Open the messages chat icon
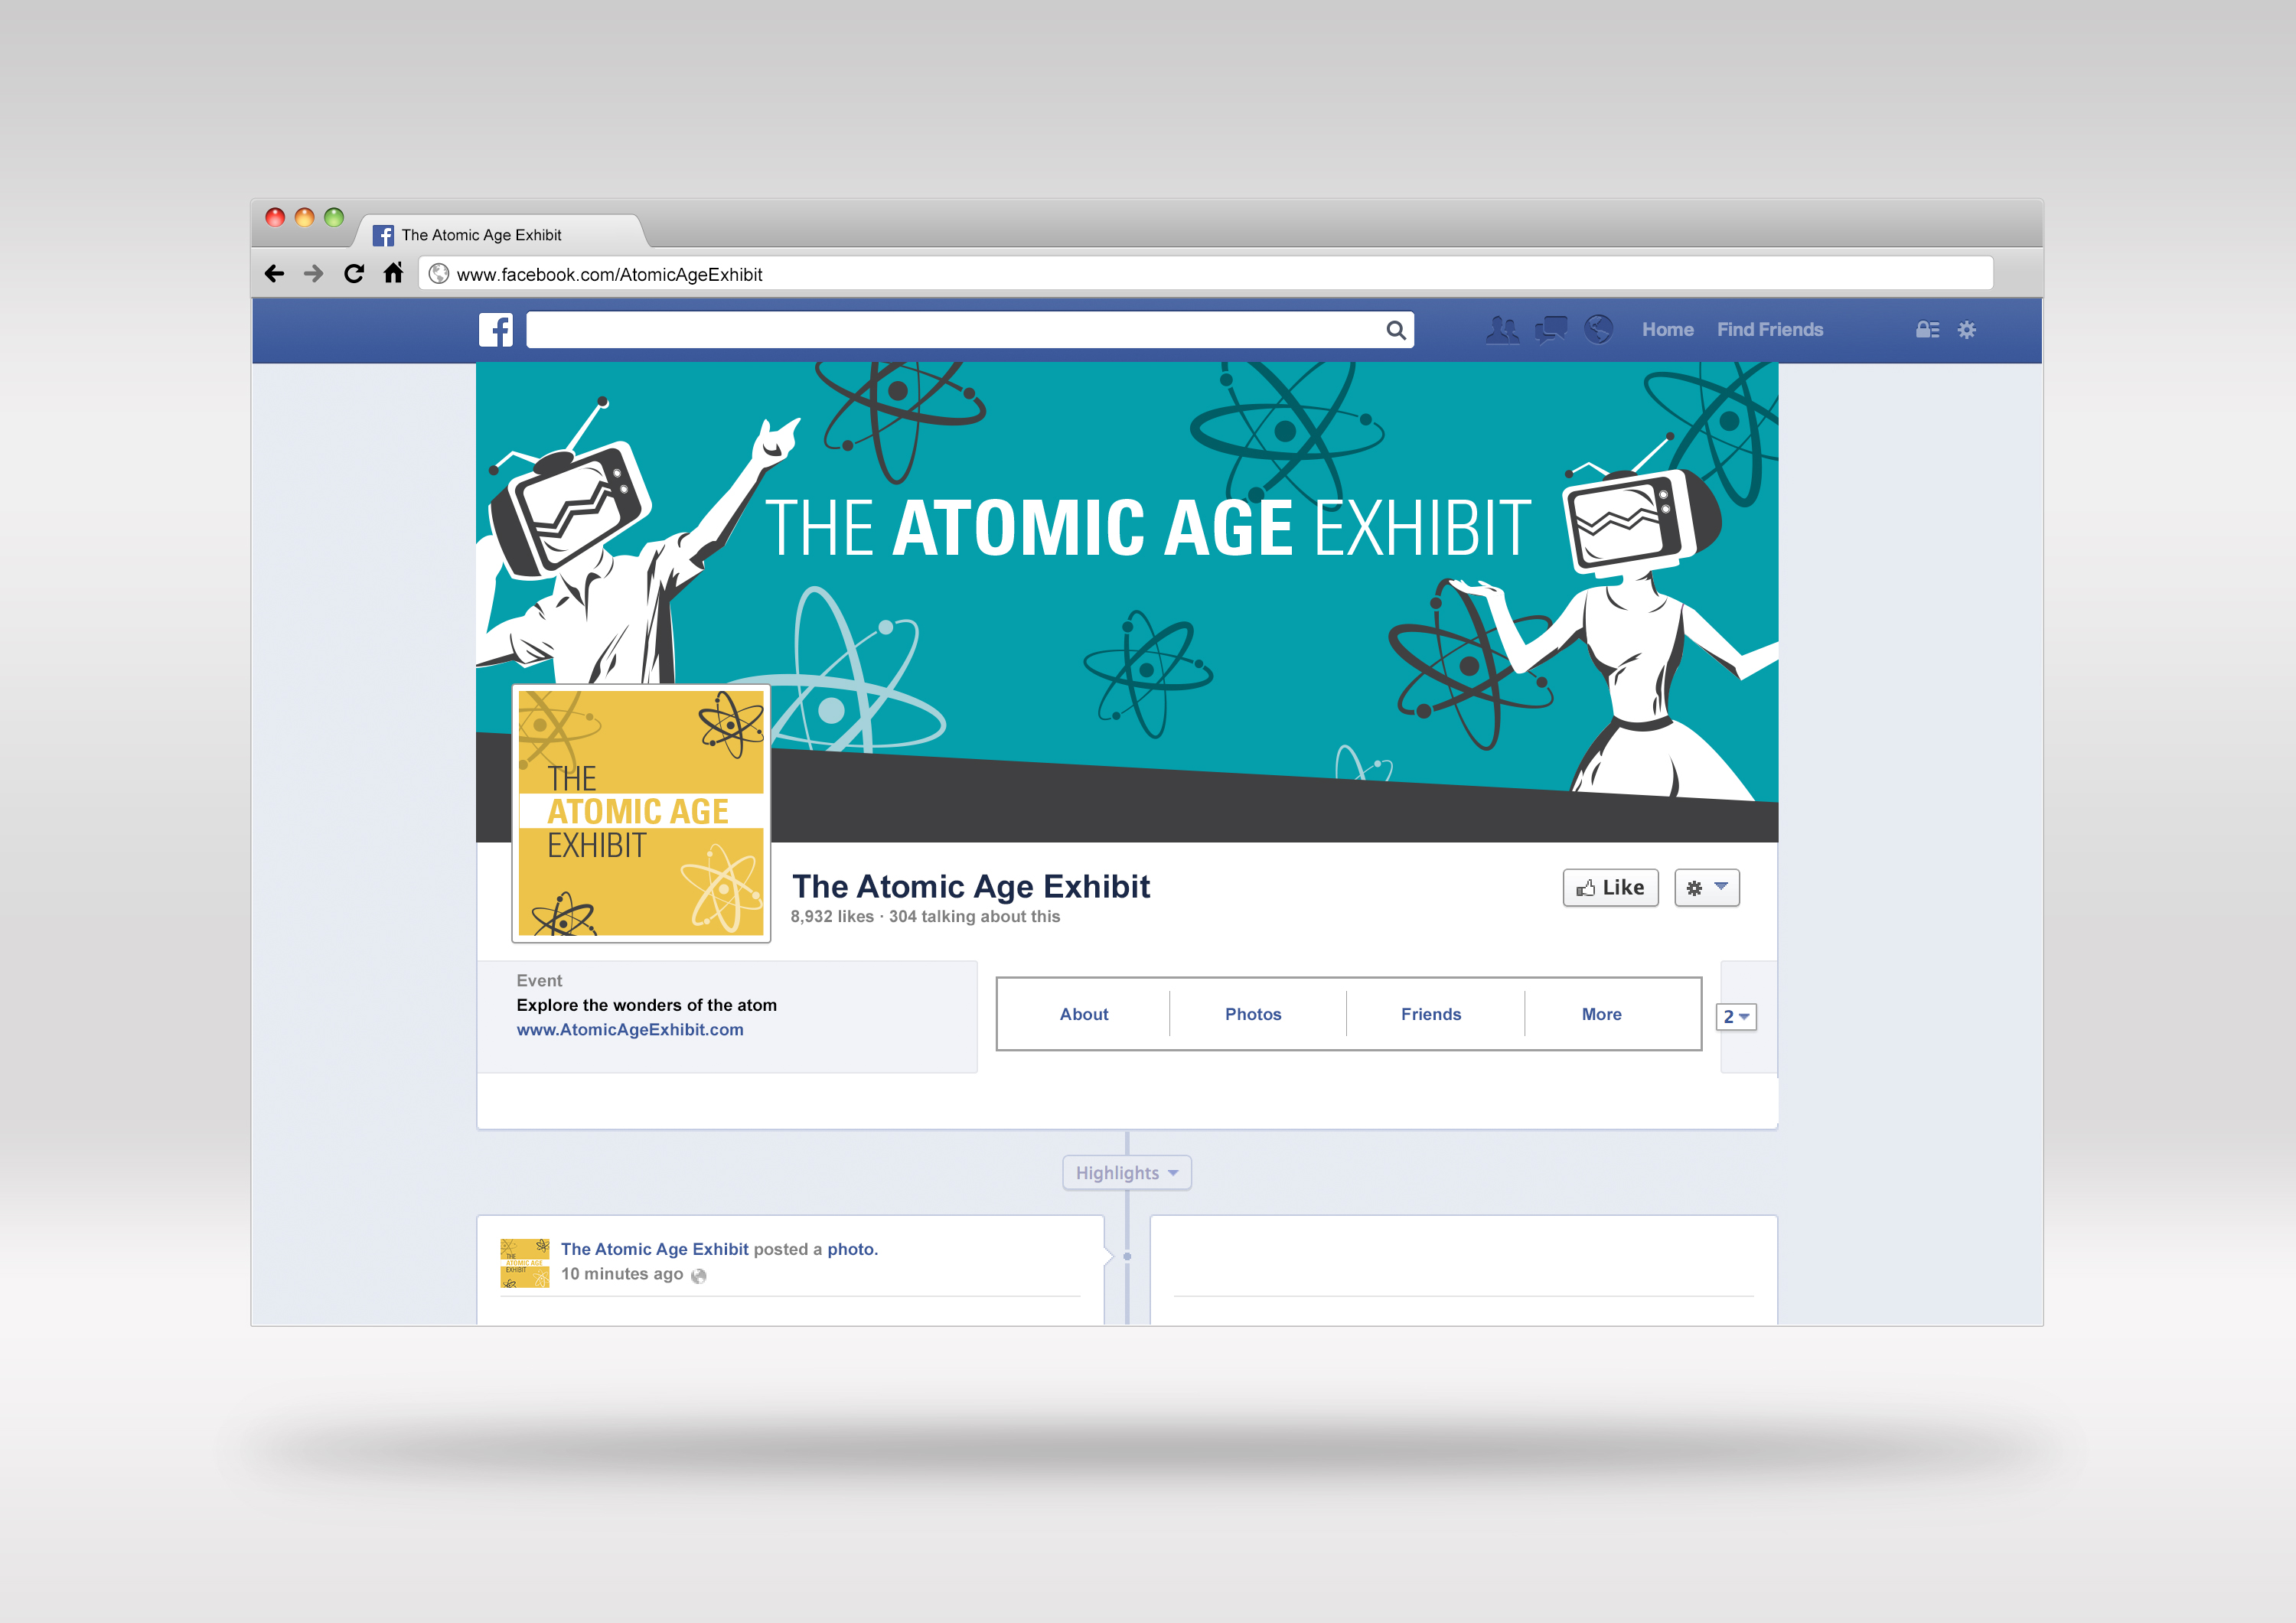Image resolution: width=2296 pixels, height=1623 pixels. [x=1550, y=329]
